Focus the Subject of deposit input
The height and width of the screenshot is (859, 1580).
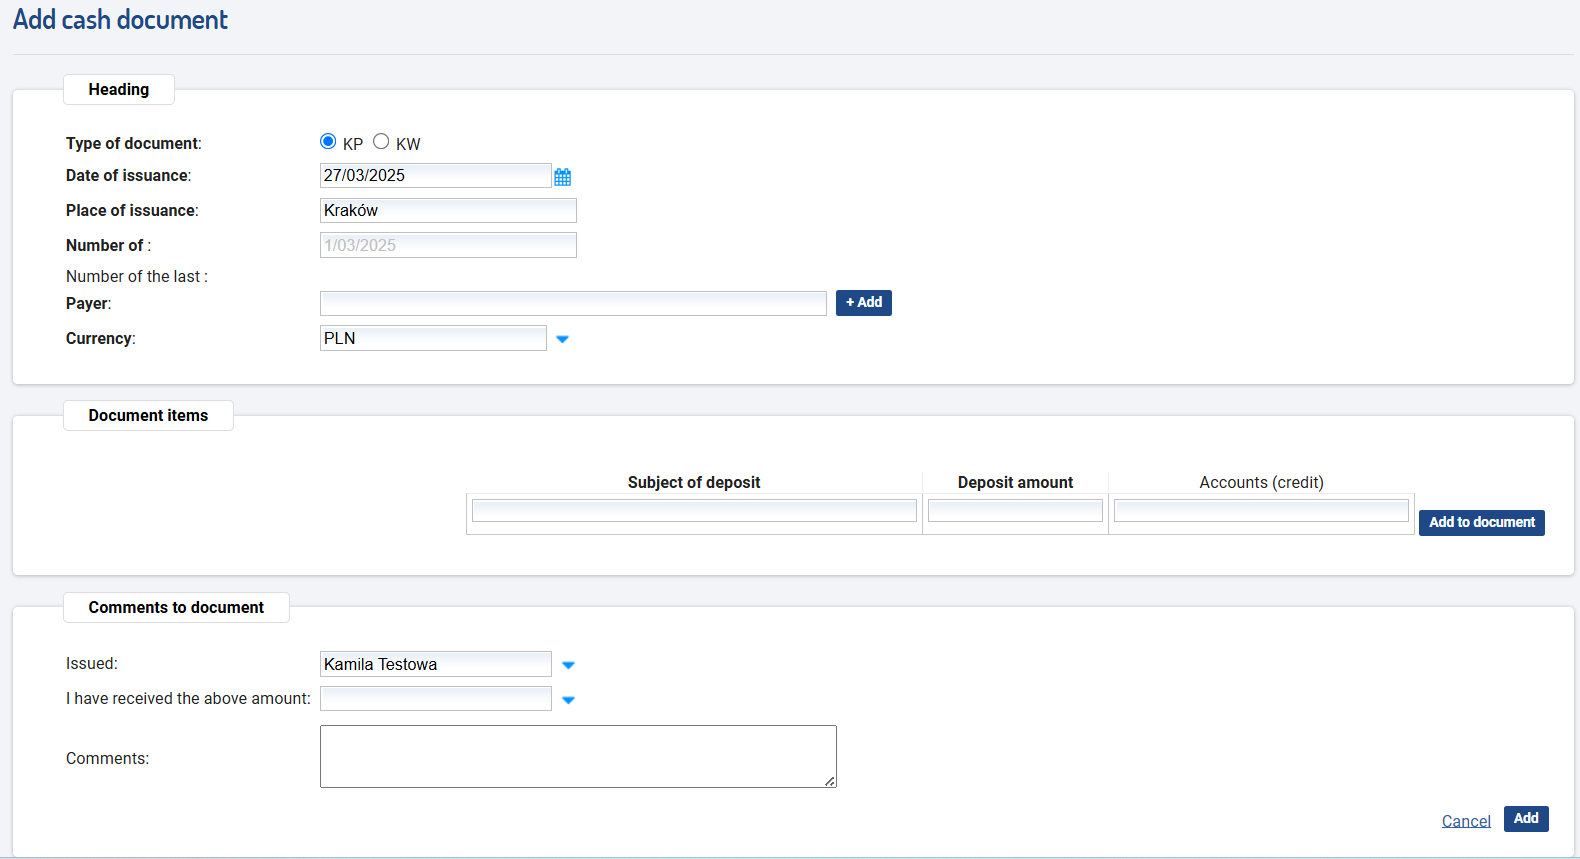694,511
